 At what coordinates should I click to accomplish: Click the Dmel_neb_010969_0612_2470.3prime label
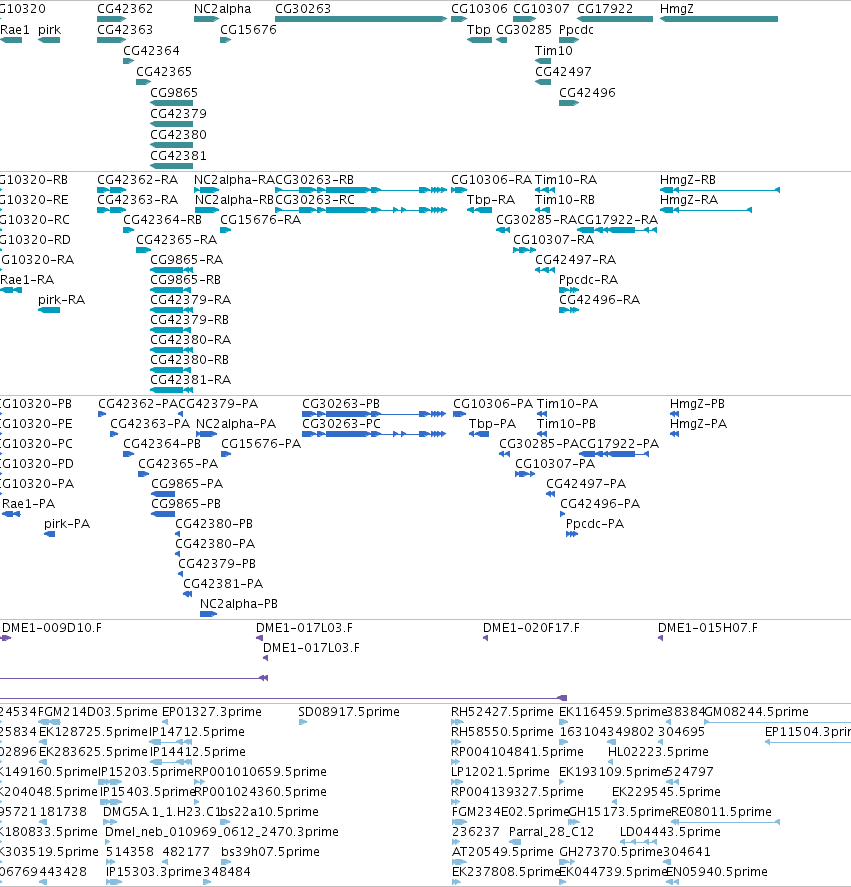[222, 832]
